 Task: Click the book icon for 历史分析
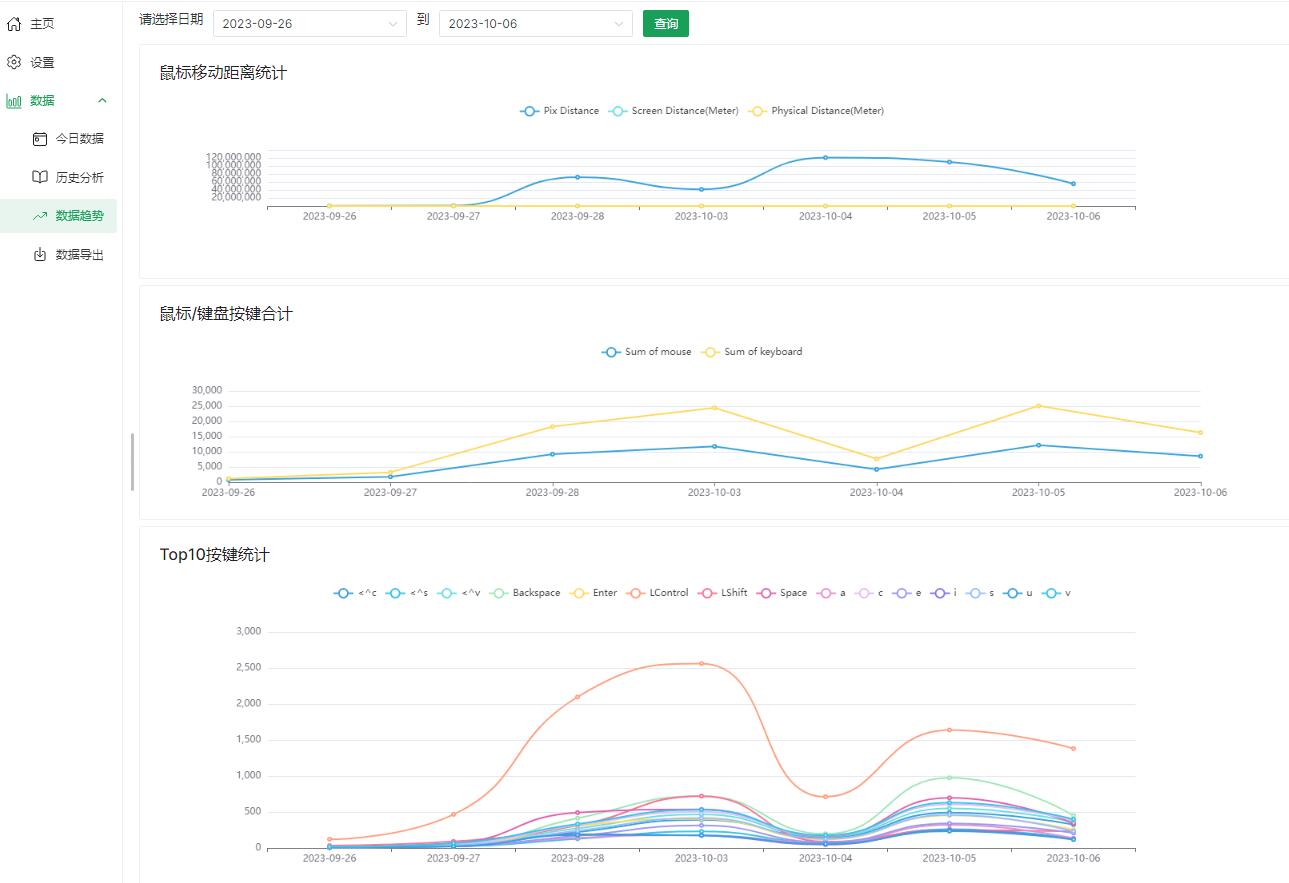(40, 177)
